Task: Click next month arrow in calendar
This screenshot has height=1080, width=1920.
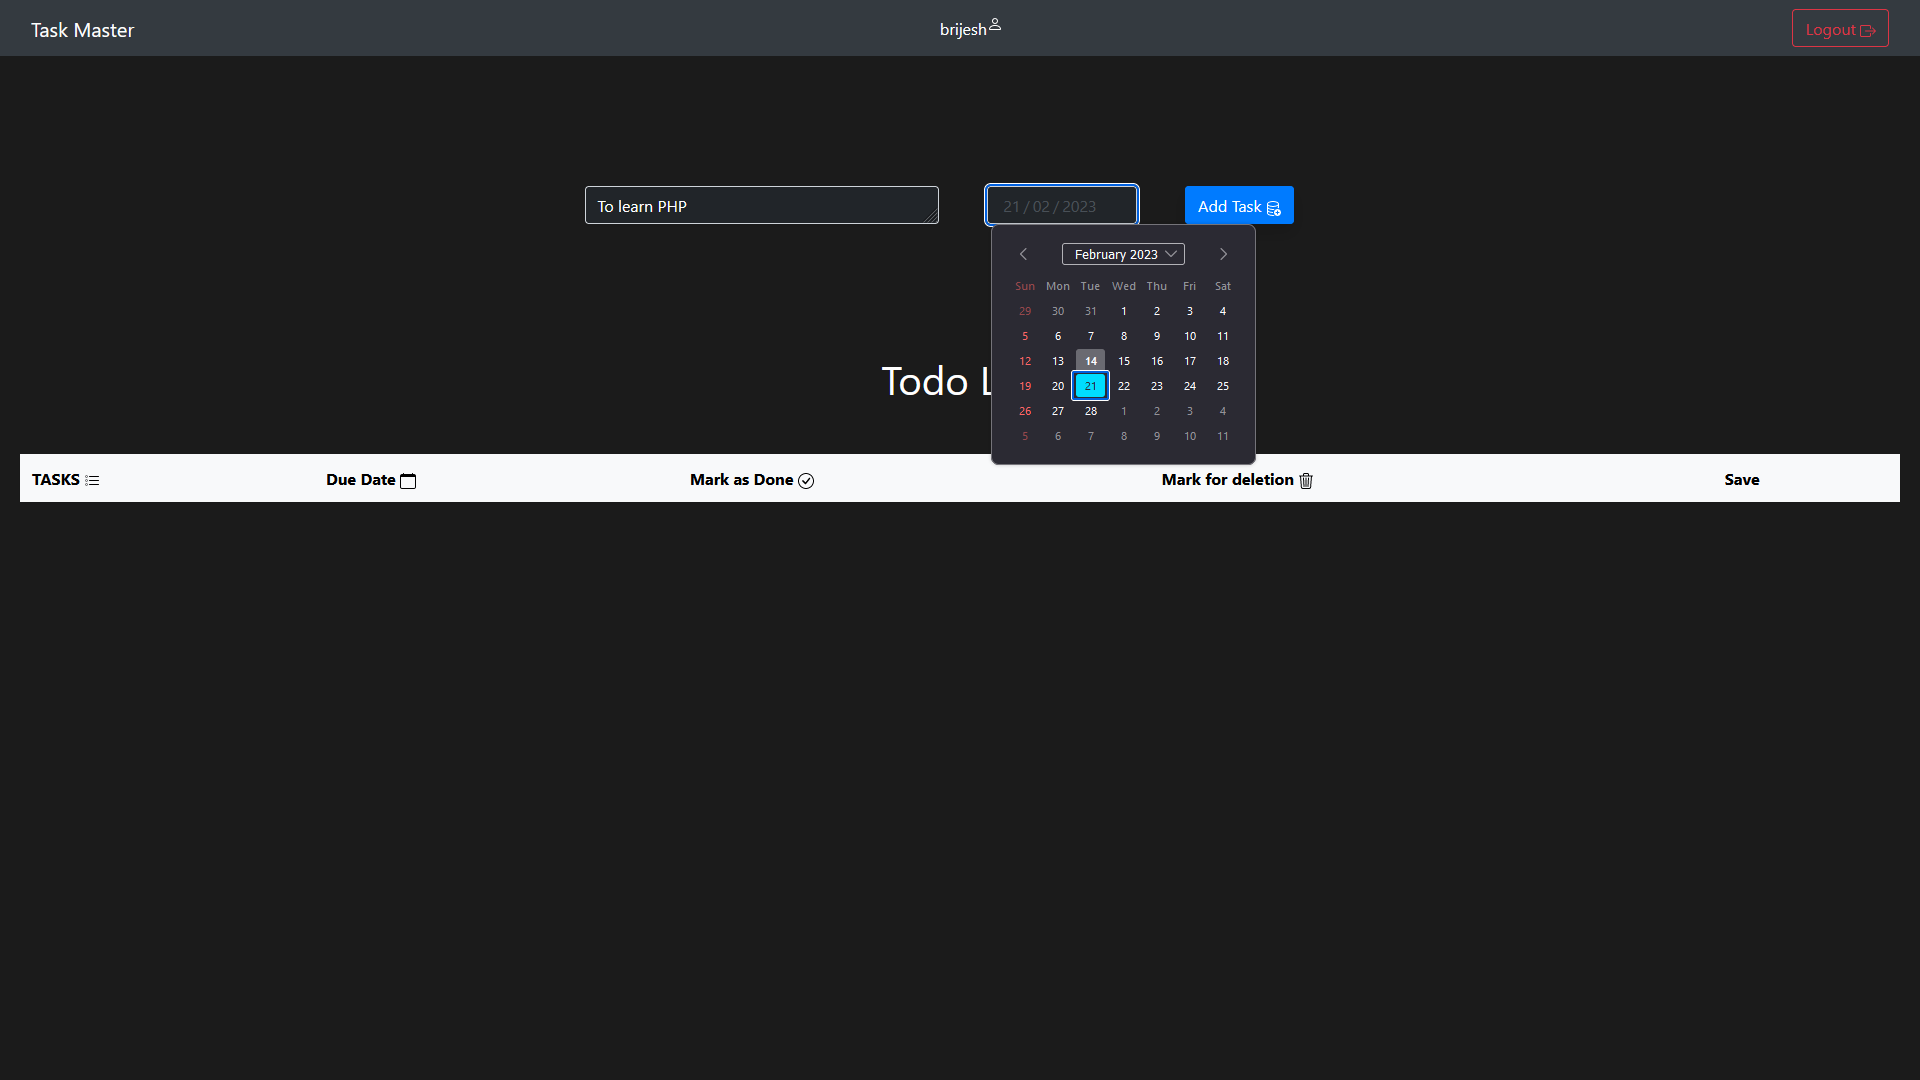Action: [1223, 254]
